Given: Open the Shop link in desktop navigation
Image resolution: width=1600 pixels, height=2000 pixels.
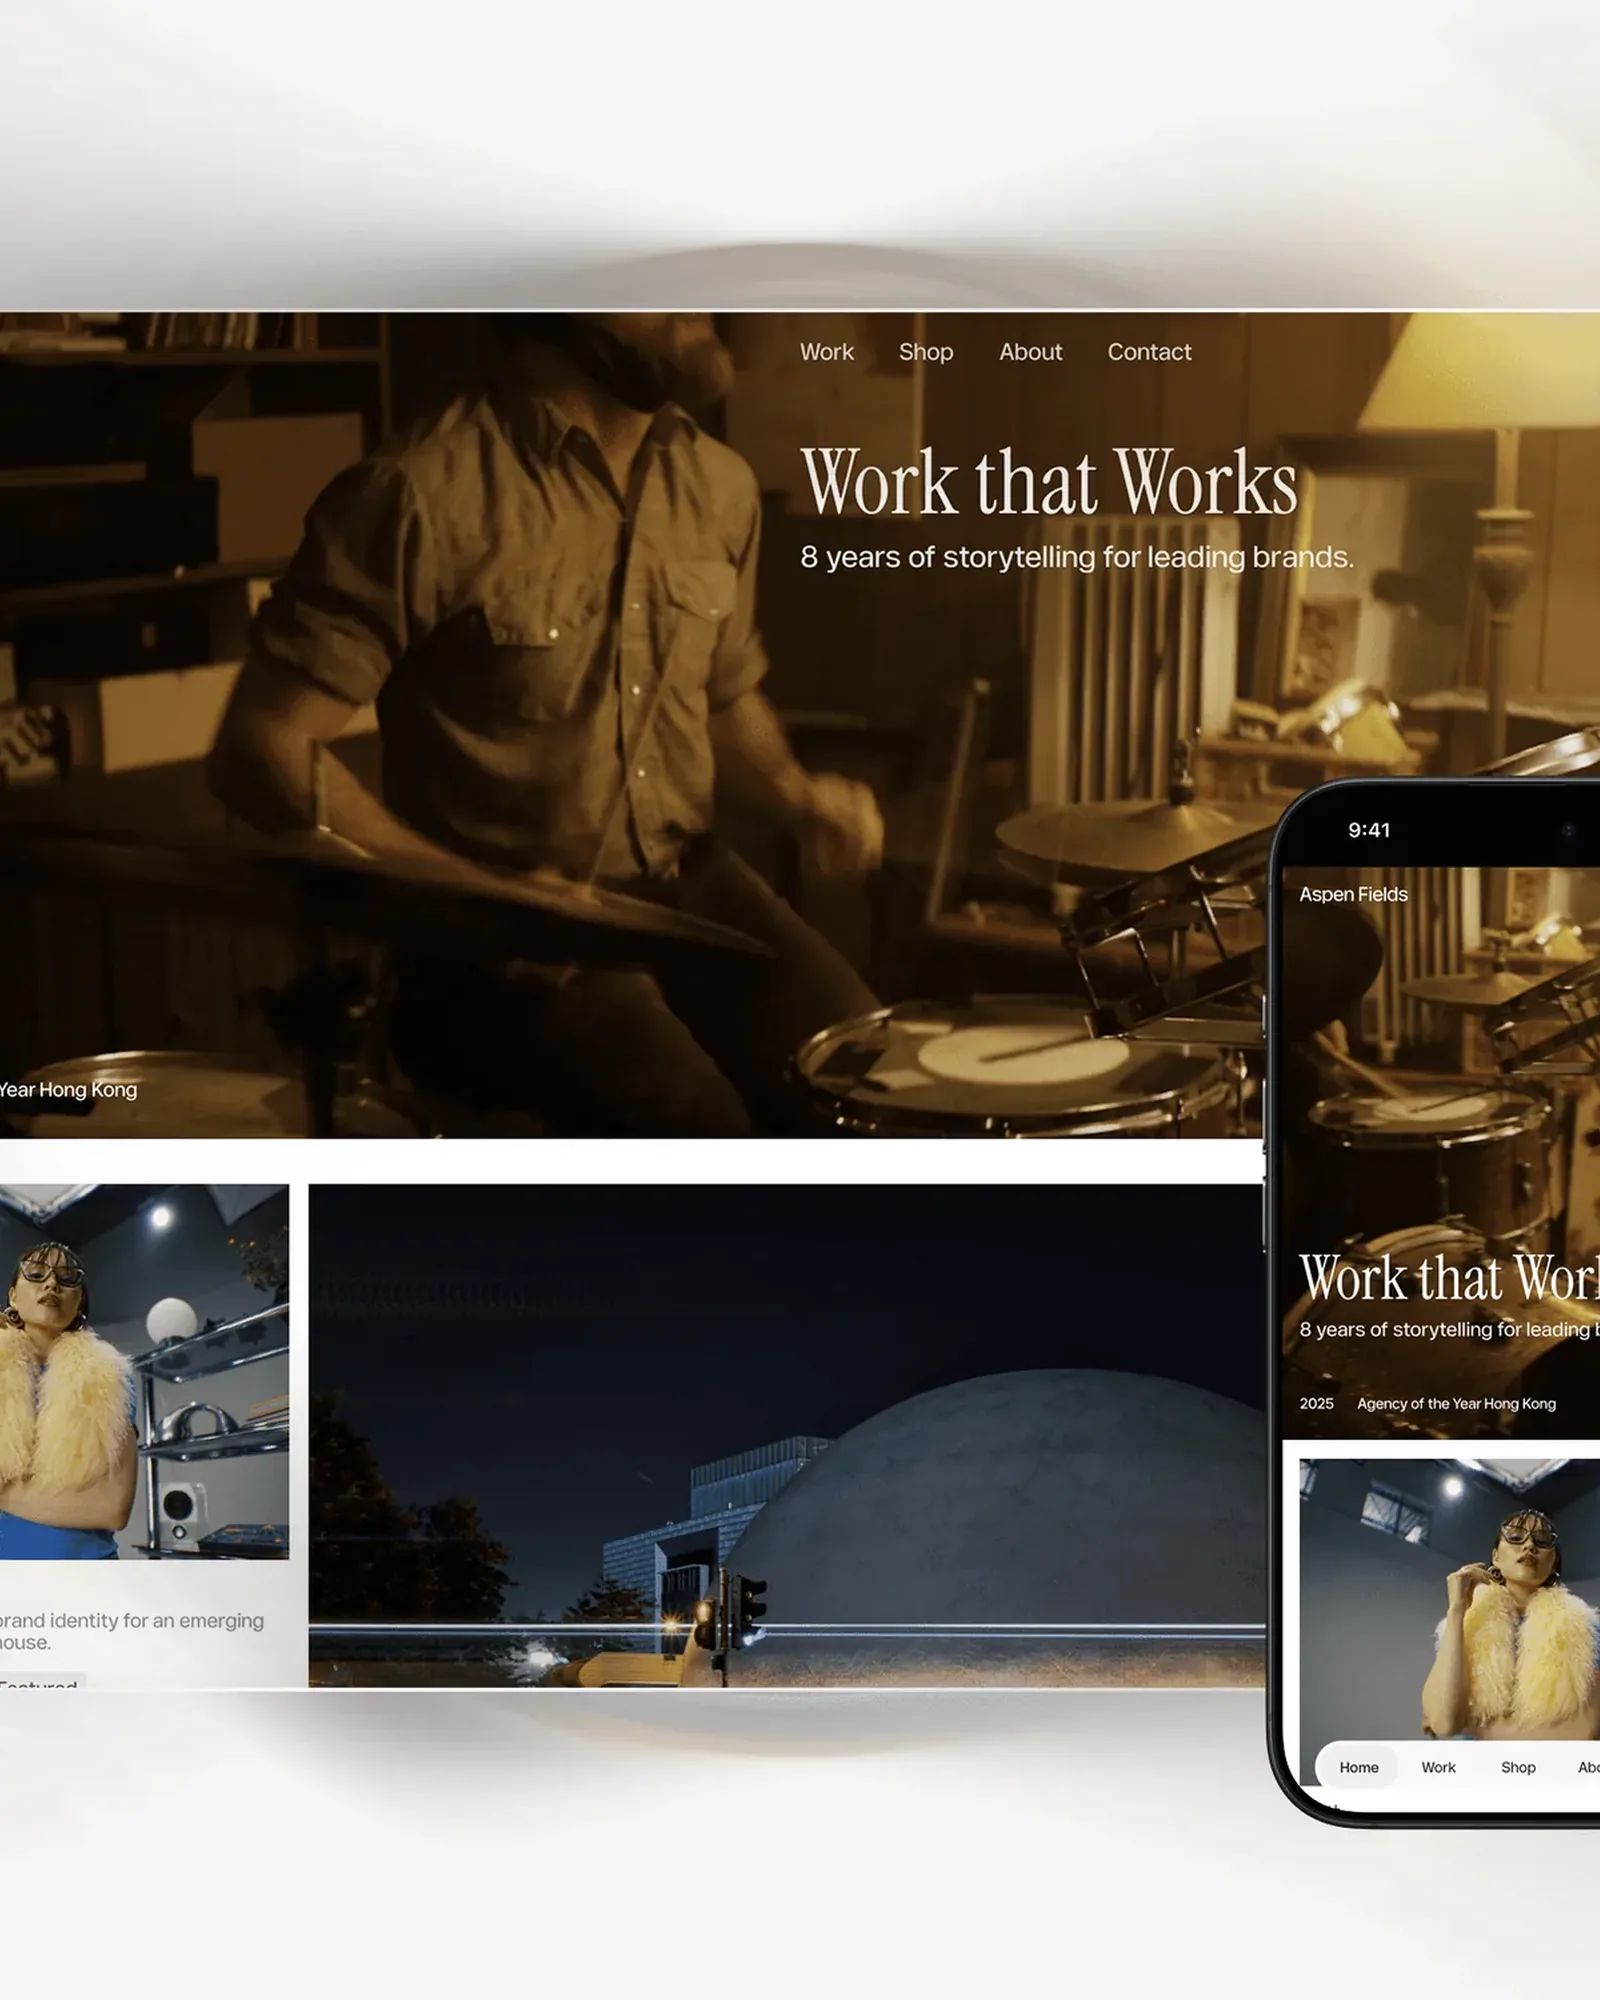Looking at the screenshot, I should click(926, 352).
